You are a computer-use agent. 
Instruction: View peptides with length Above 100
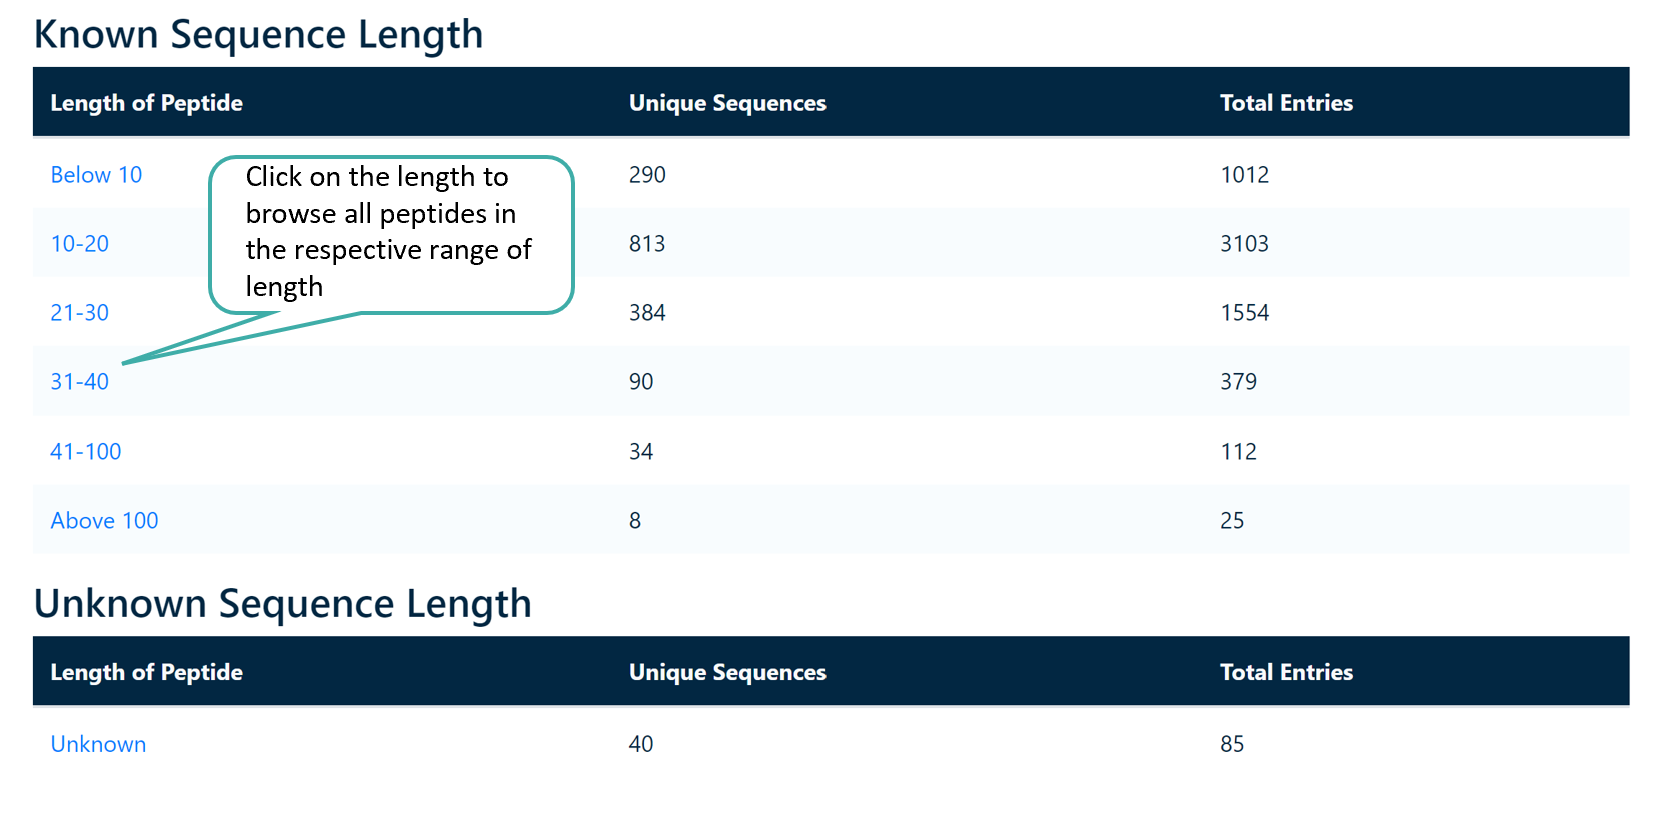click(104, 520)
